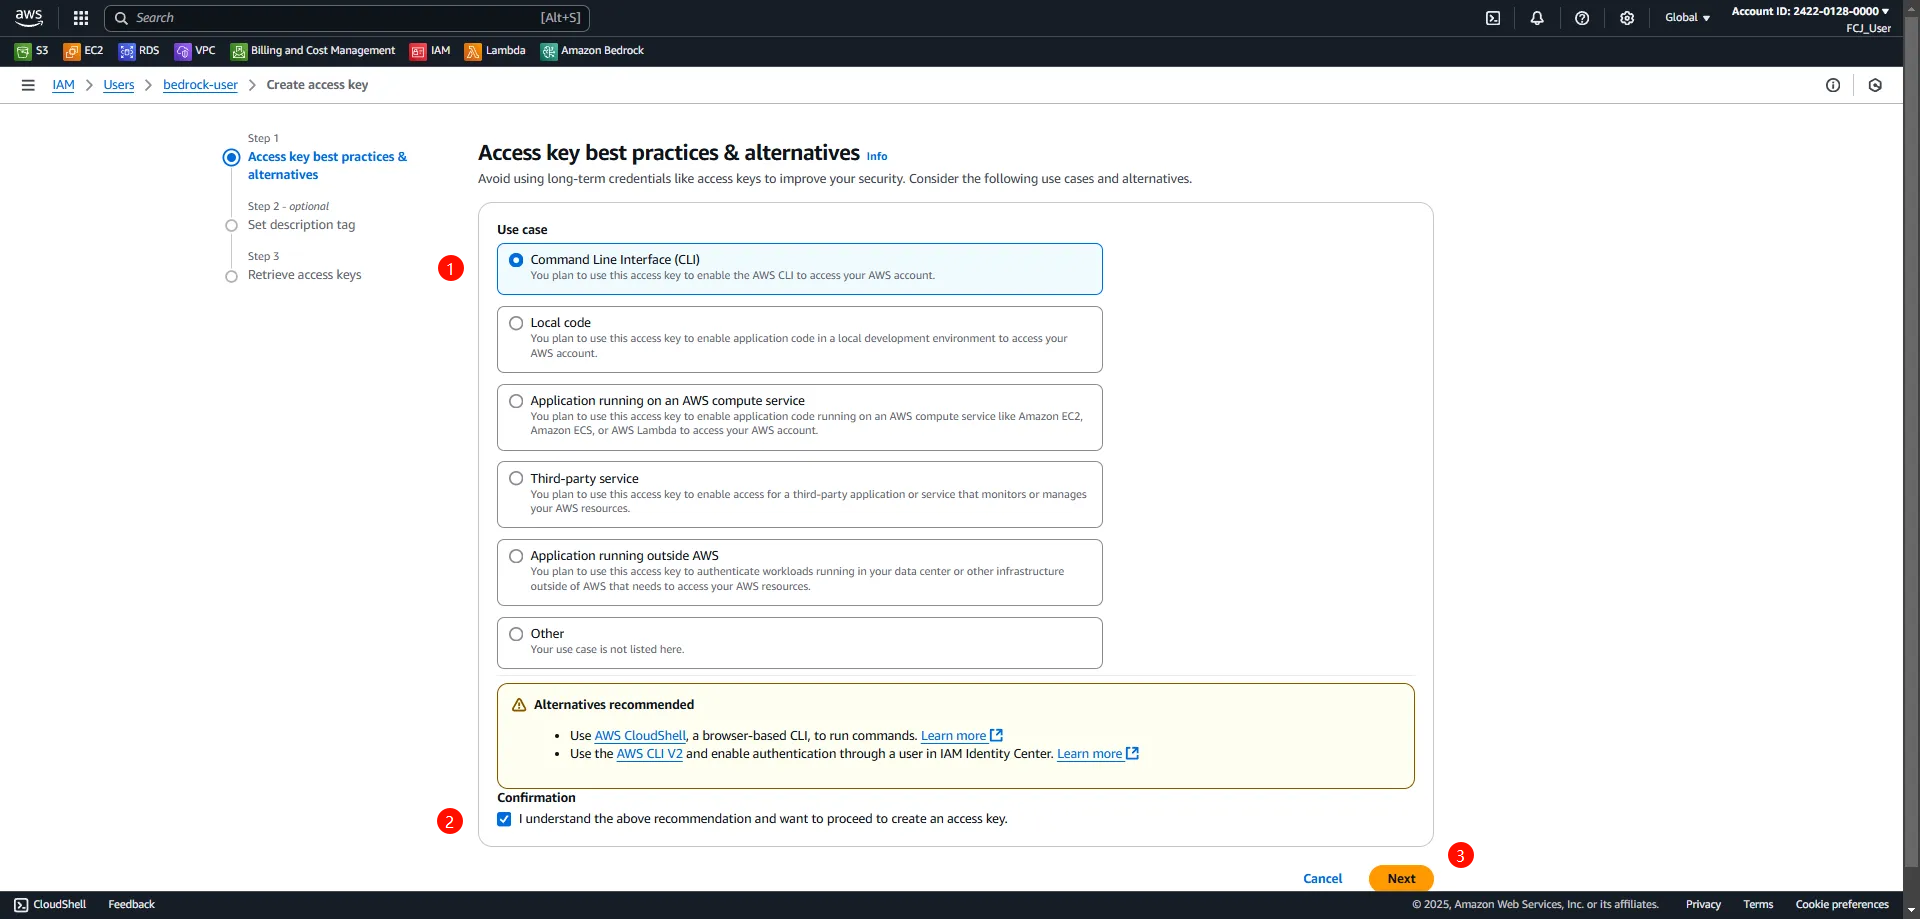View notifications bell
This screenshot has width=1920, height=919.
pyautogui.click(x=1537, y=18)
